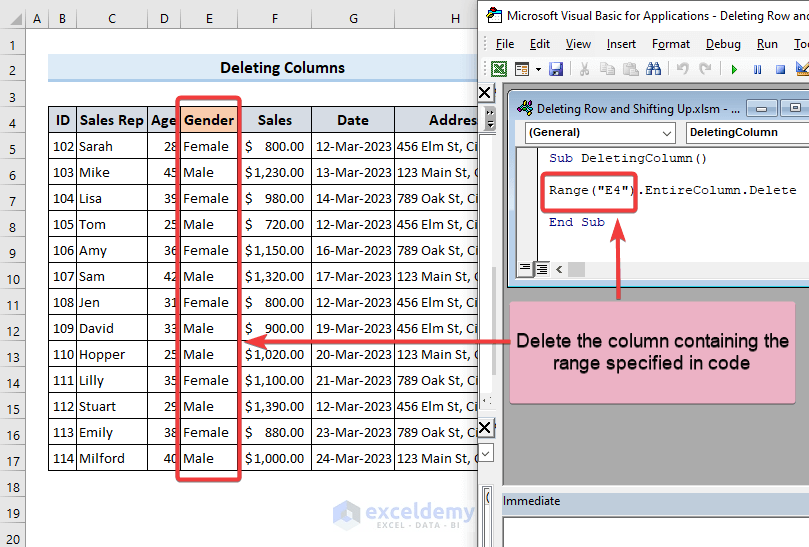Viewport: 809px width, 547px height.
Task: Select column F header in Excel
Action: click(x=274, y=19)
